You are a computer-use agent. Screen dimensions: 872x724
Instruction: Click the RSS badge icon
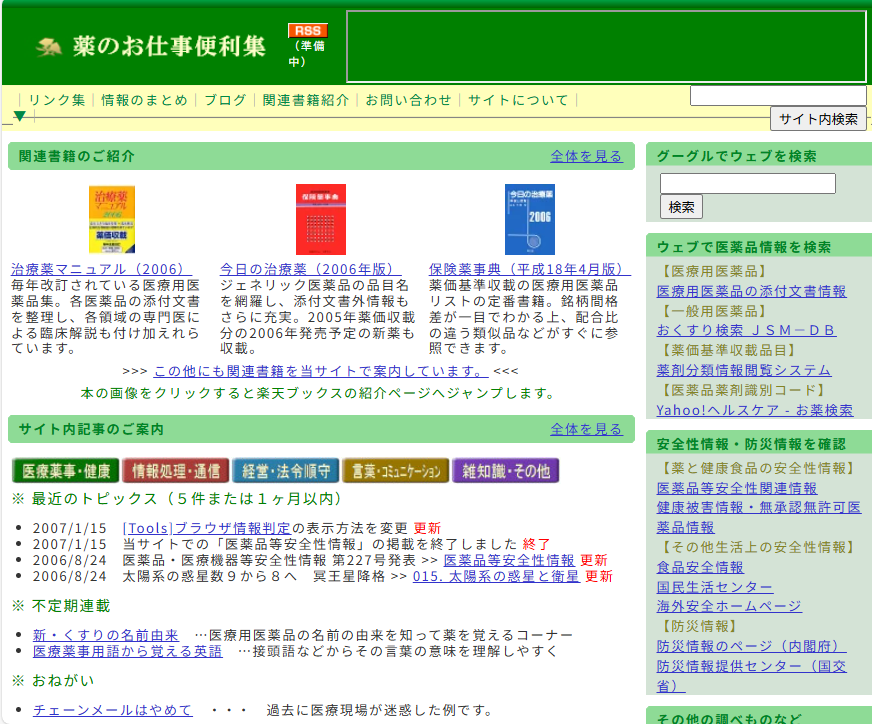click(x=307, y=31)
